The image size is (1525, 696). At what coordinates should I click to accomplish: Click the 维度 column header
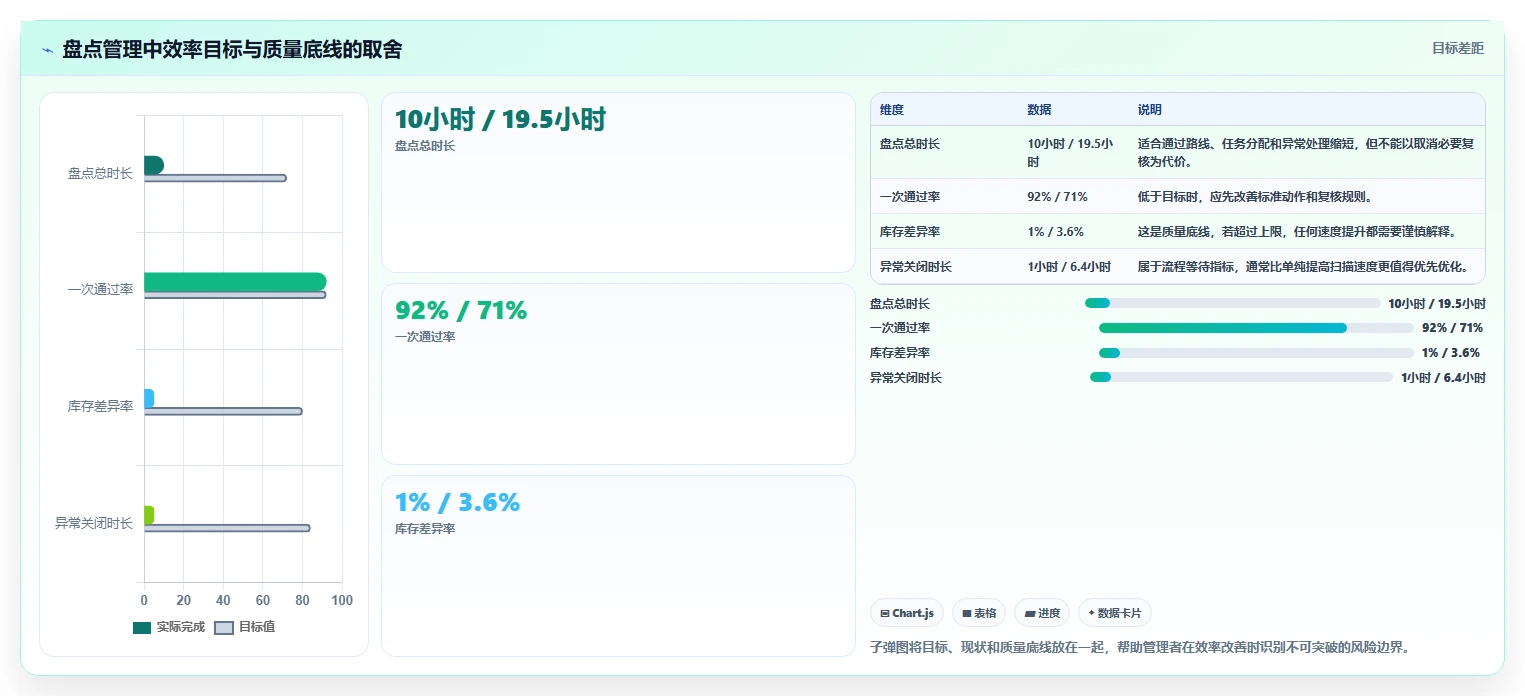pyautogui.click(x=891, y=110)
